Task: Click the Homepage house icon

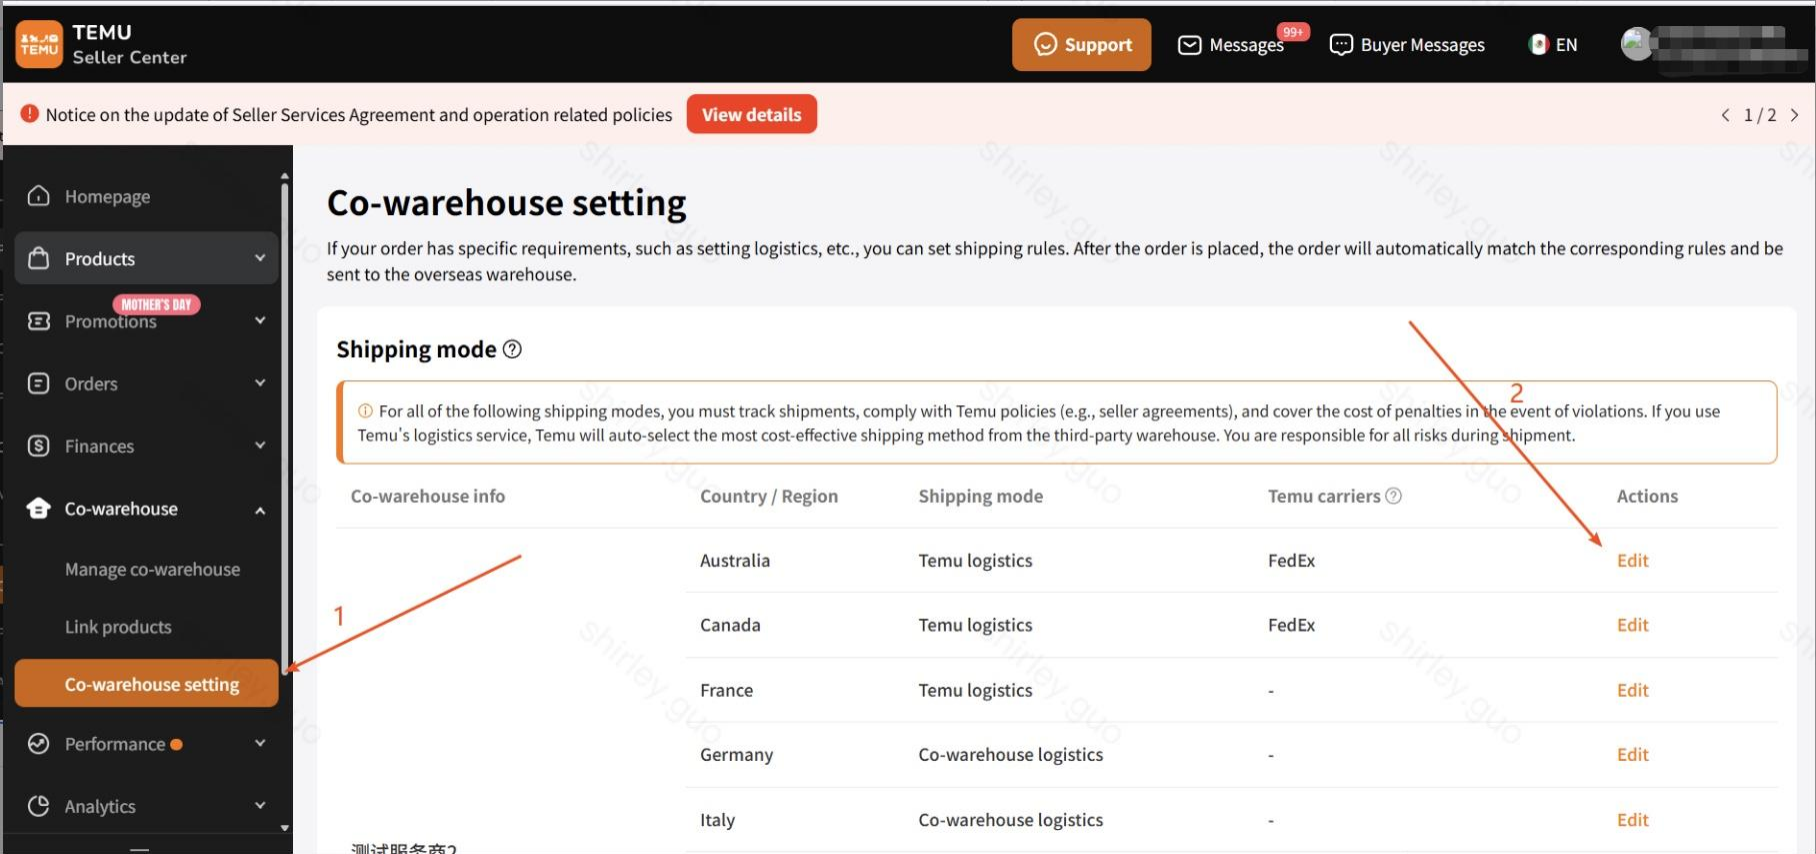Action: (39, 196)
